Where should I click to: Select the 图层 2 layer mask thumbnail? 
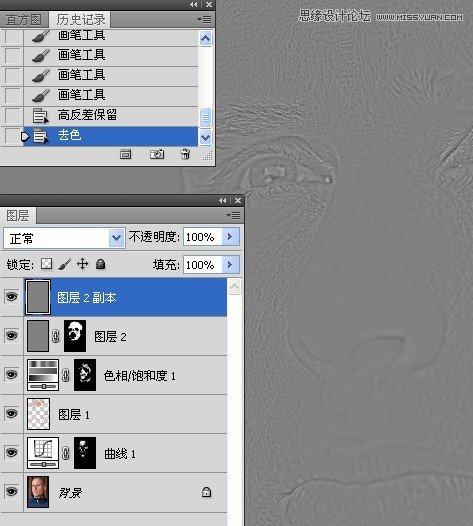click(75, 336)
